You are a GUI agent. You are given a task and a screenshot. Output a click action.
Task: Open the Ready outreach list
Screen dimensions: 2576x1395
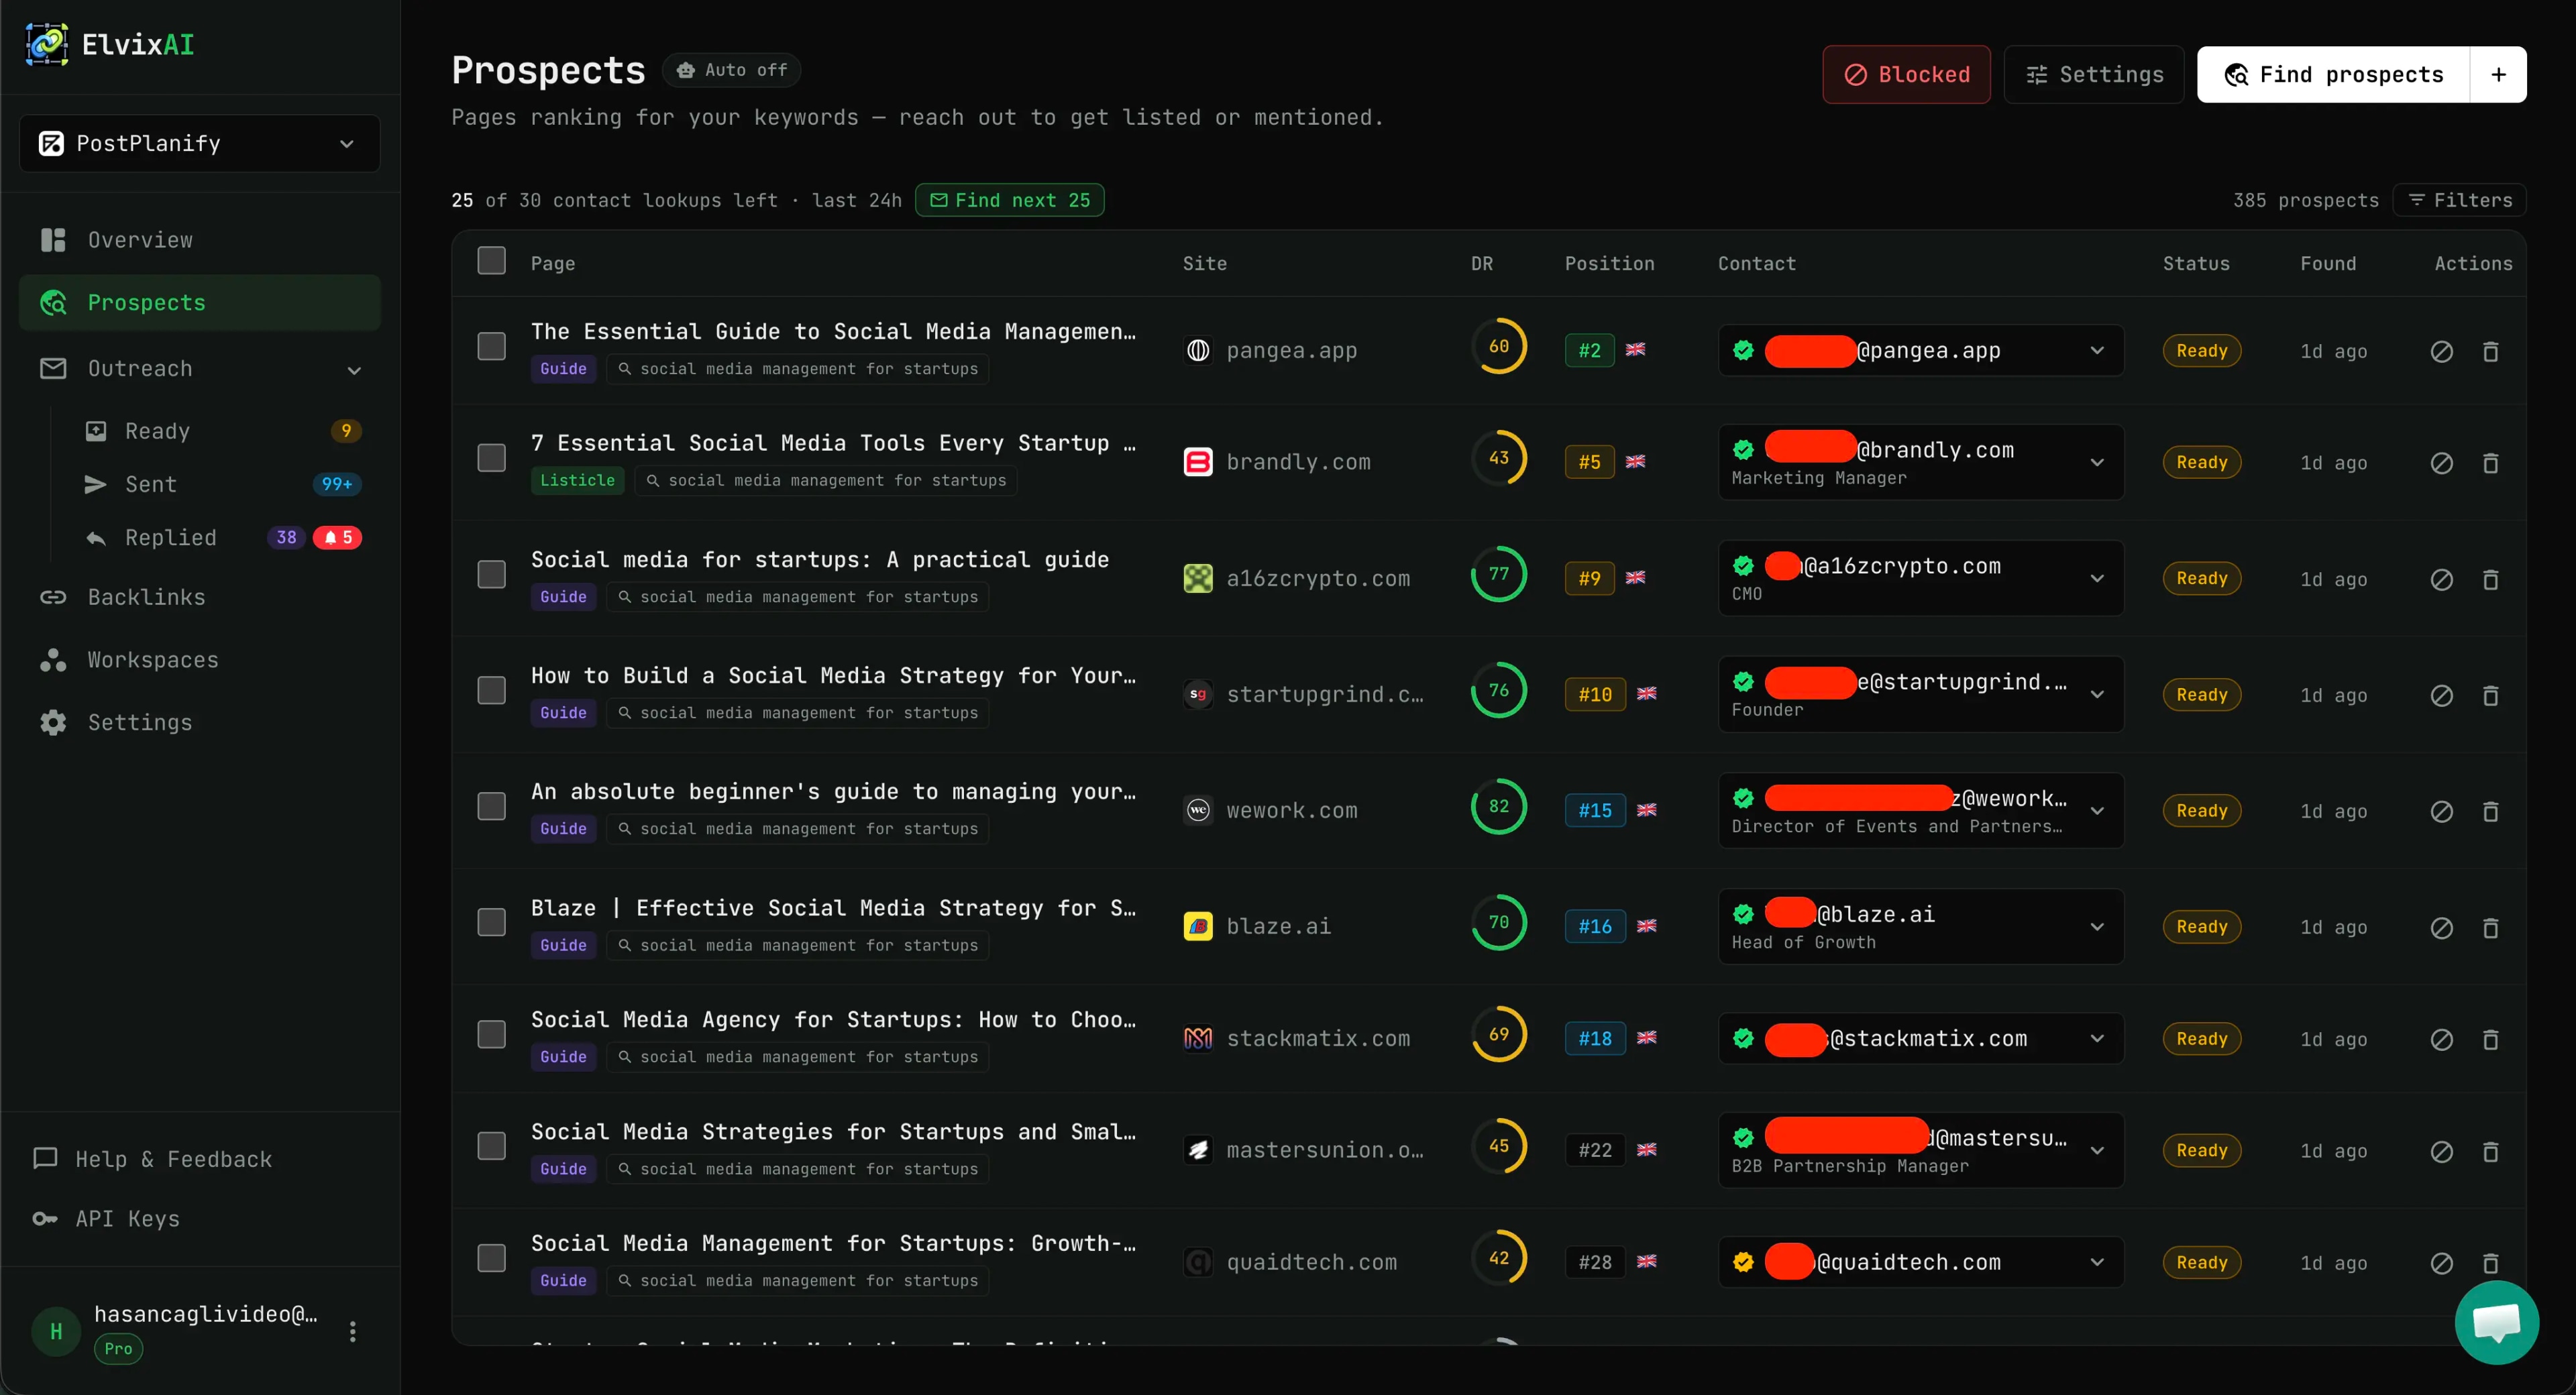click(x=222, y=431)
